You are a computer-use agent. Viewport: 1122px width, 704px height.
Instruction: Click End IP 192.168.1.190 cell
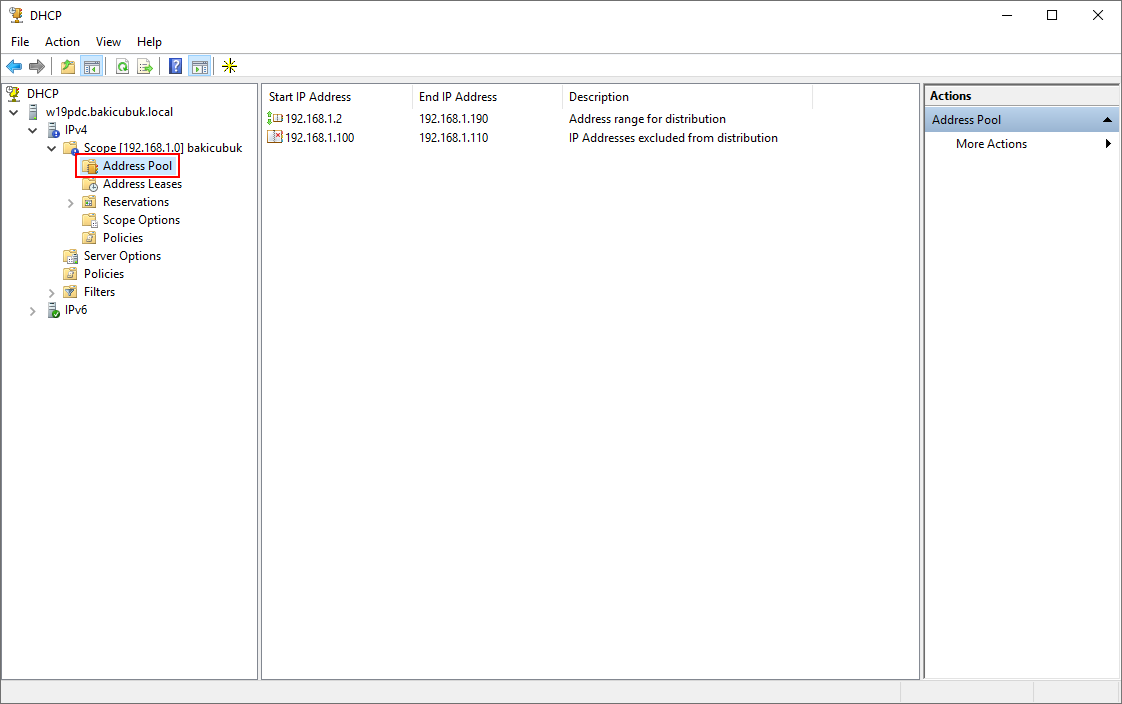[454, 119]
